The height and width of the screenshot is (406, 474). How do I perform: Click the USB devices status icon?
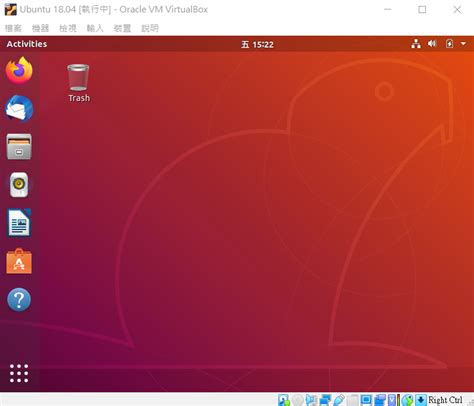[339, 400]
